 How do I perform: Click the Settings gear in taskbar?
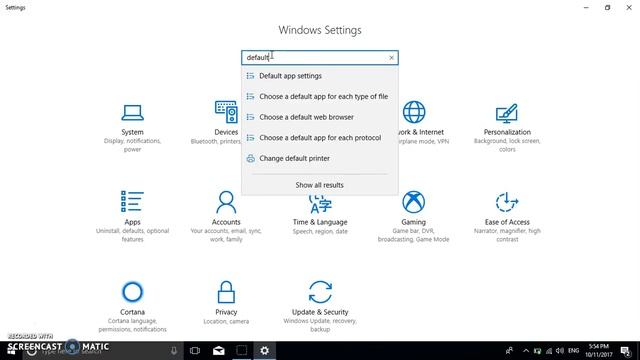(264, 351)
